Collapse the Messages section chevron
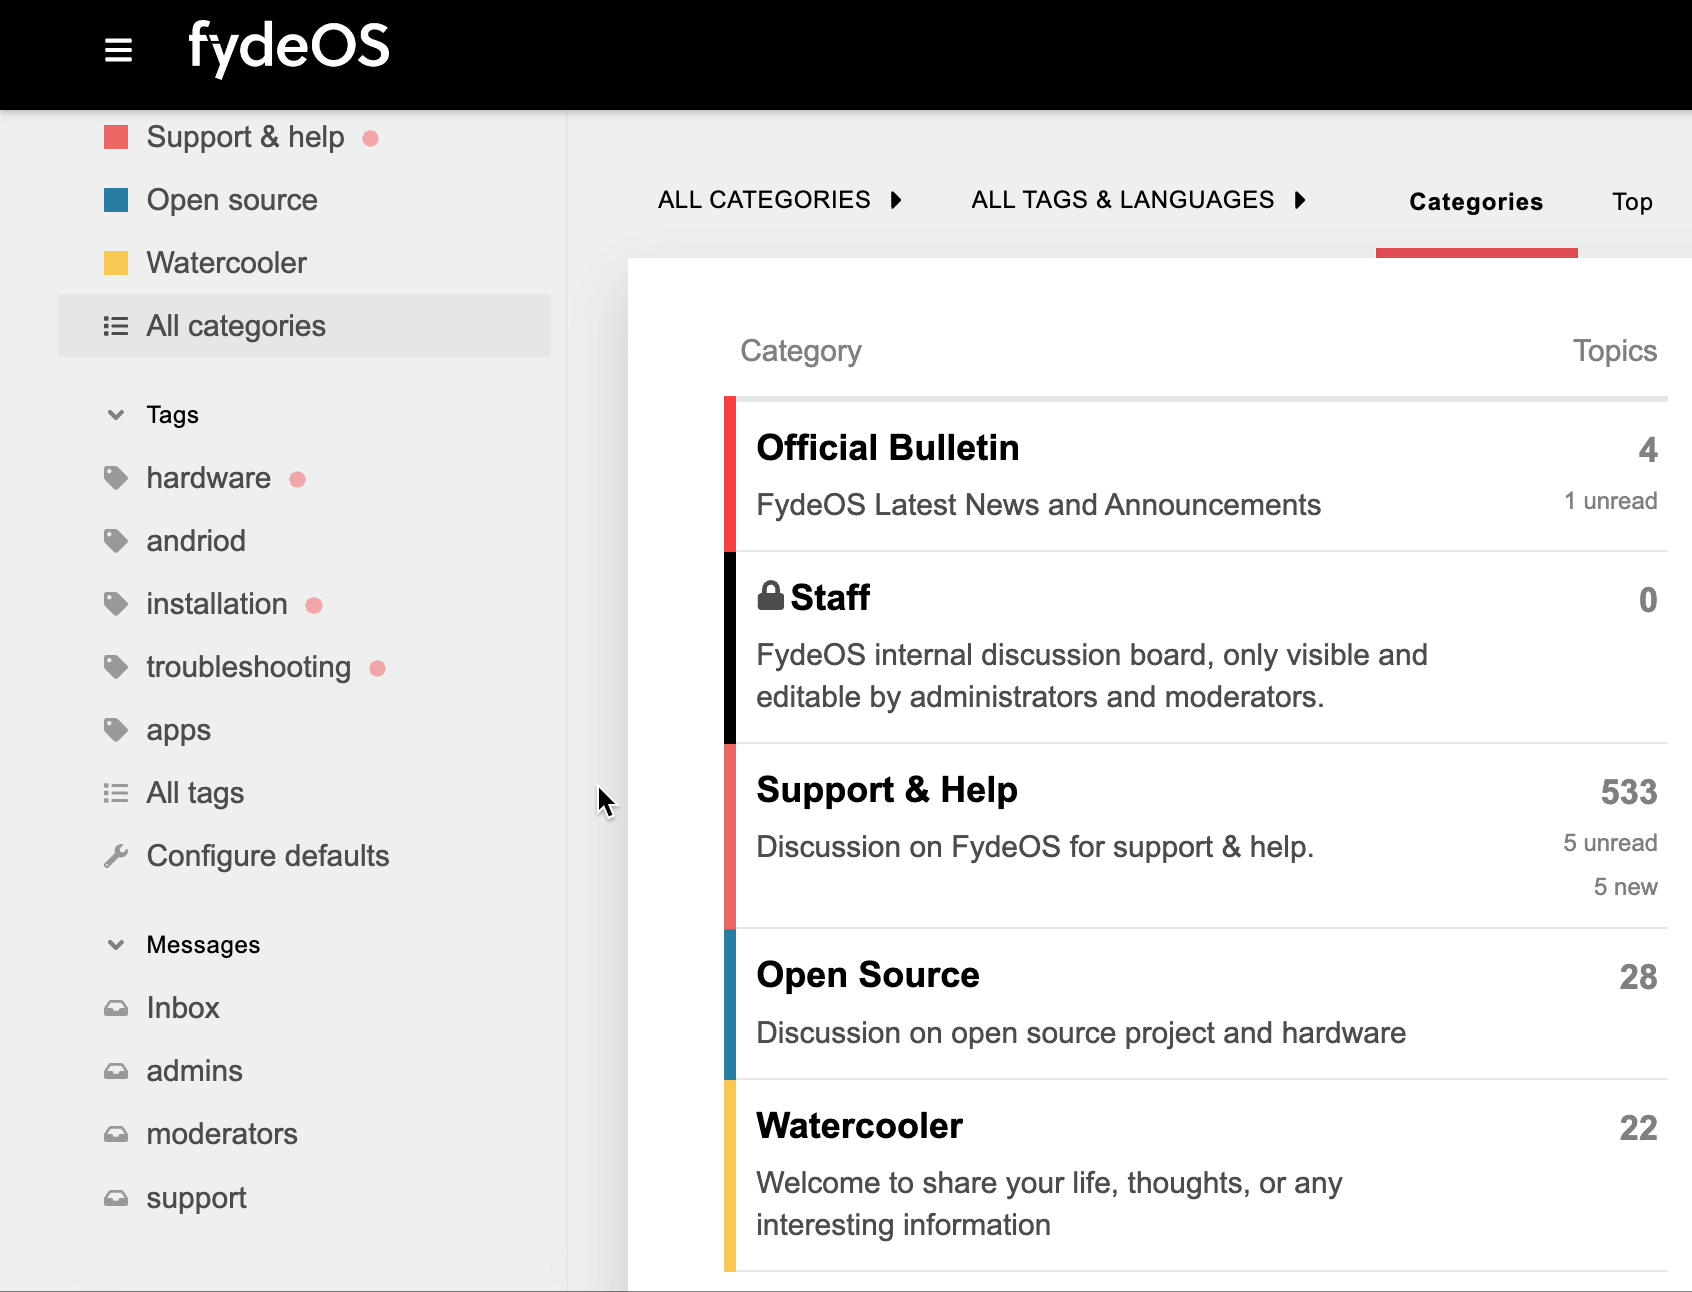This screenshot has width=1692, height=1292. [x=116, y=944]
